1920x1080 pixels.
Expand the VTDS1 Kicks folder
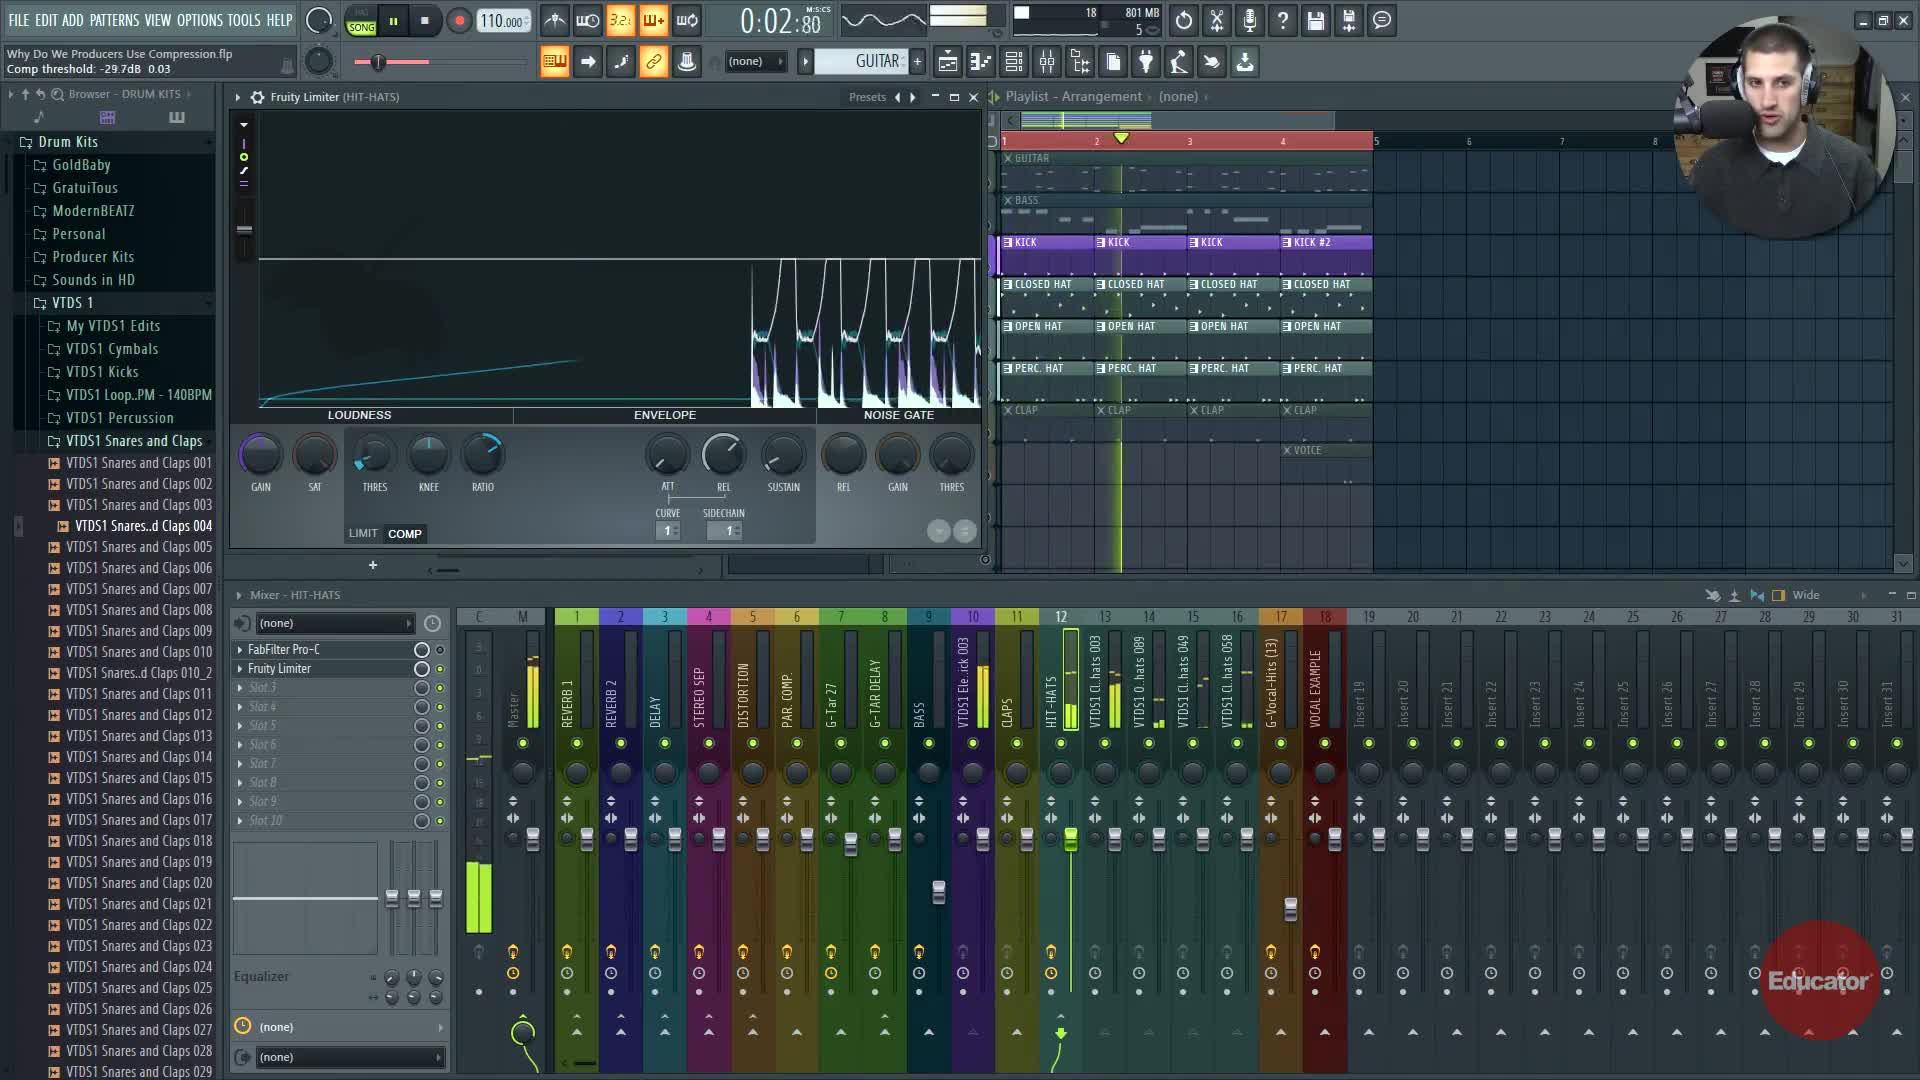102,372
